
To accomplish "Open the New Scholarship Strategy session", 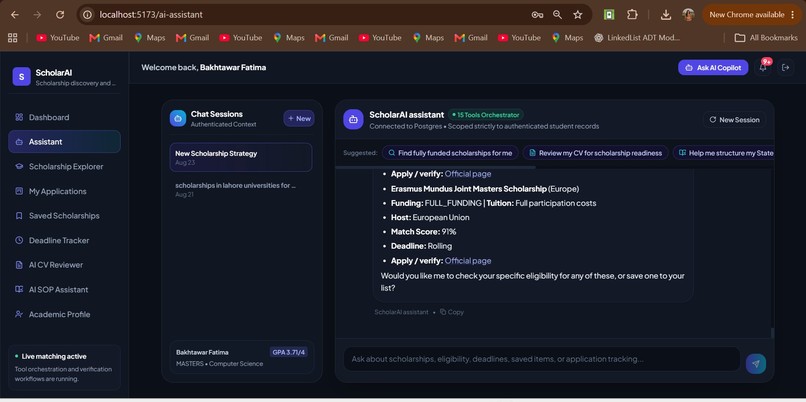I will pyautogui.click(x=241, y=157).
